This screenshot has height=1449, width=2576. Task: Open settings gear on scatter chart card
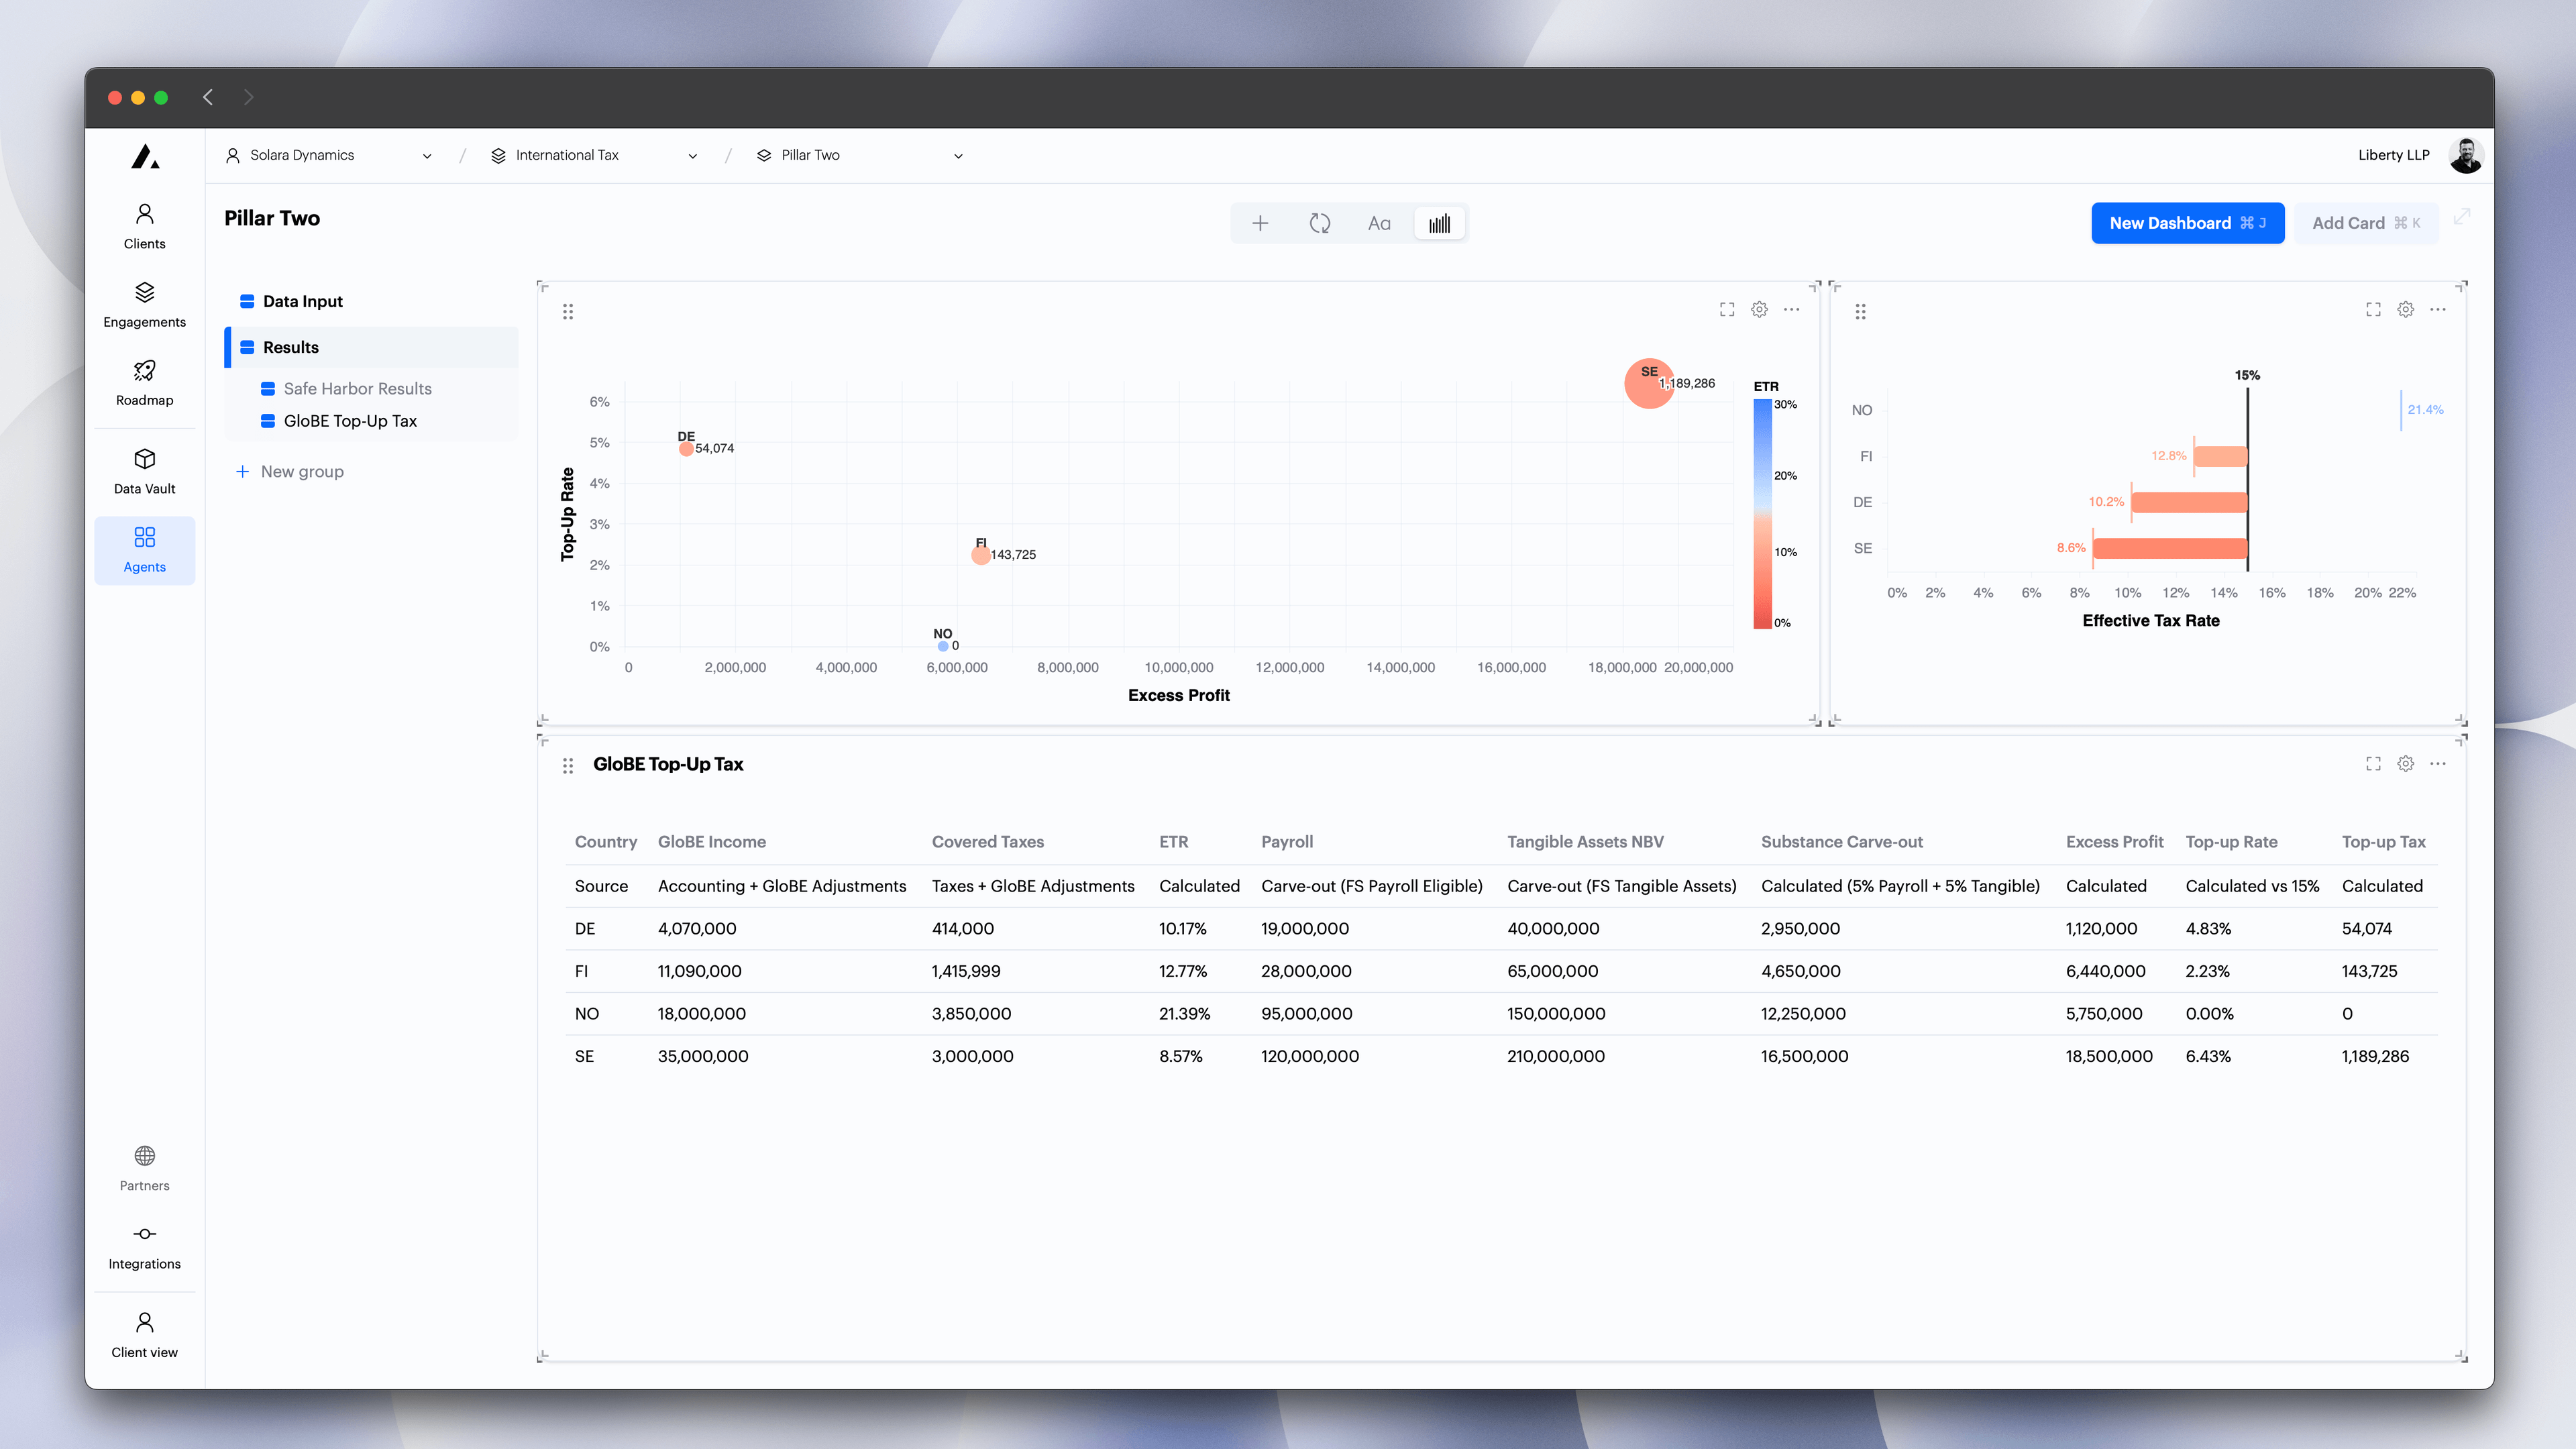1759,310
